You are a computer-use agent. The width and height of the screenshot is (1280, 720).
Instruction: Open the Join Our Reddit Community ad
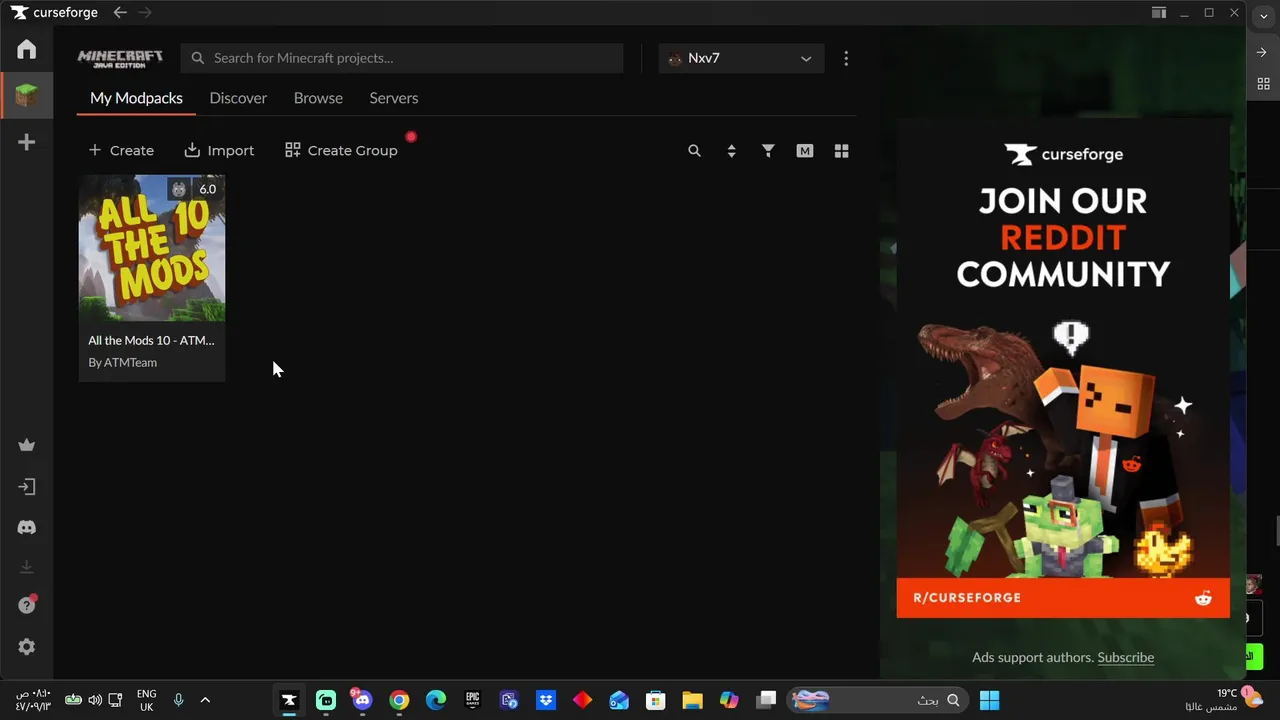point(1063,368)
